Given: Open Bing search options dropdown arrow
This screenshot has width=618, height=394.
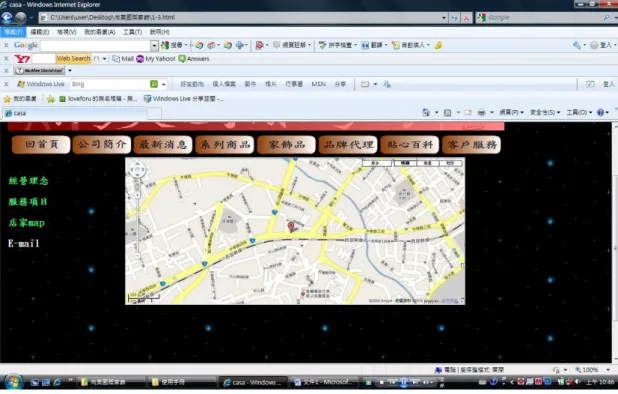Looking at the screenshot, I should (164, 84).
